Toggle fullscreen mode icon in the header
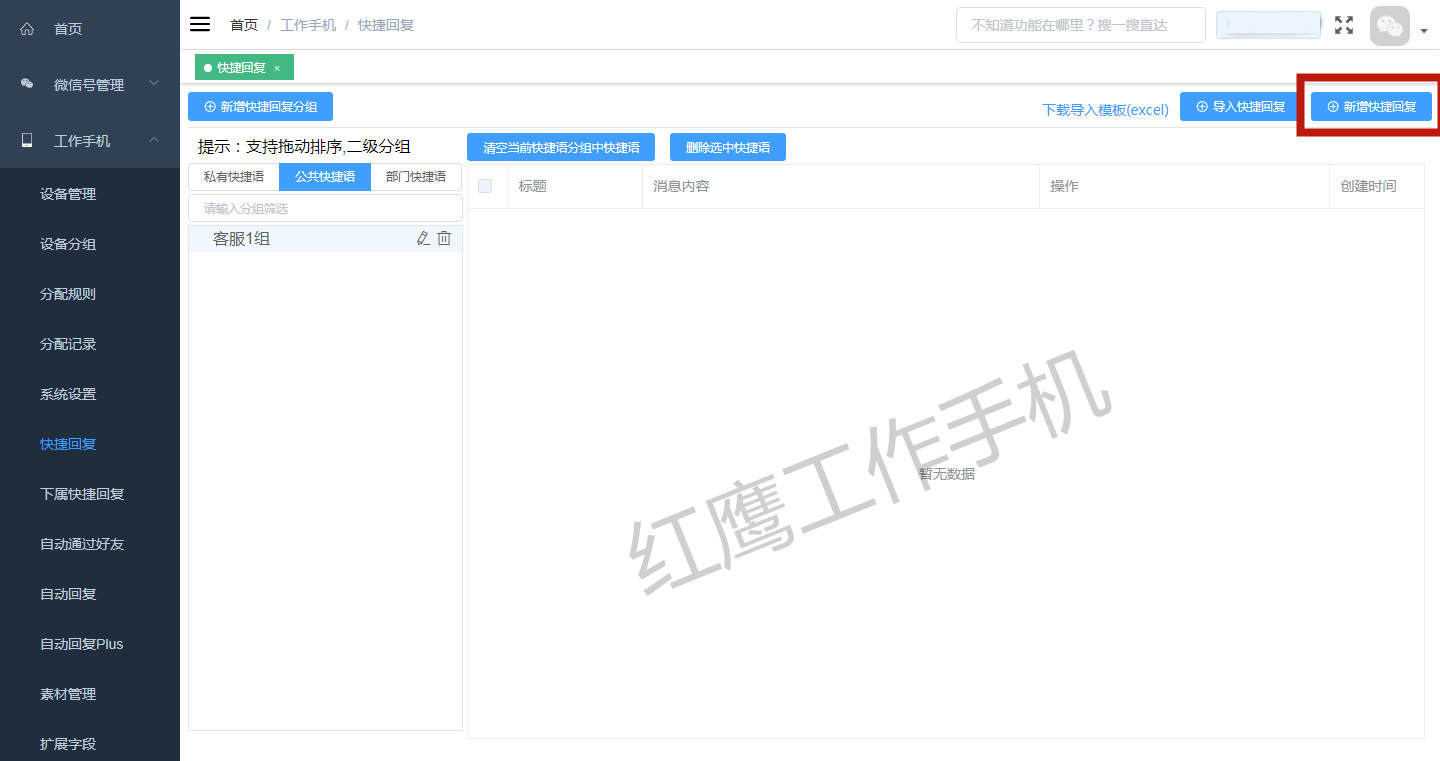Viewport: 1440px width, 761px height. 1344,25
